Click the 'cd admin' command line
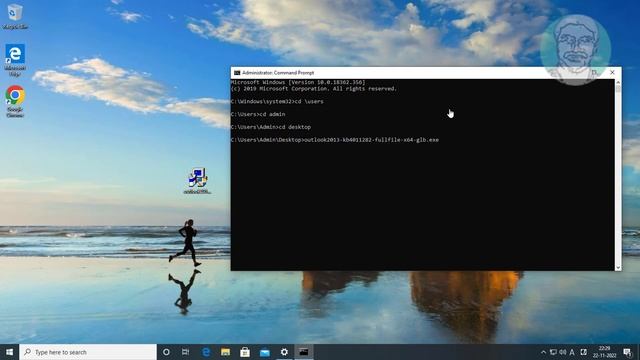The height and width of the screenshot is (360, 640). pos(258,114)
